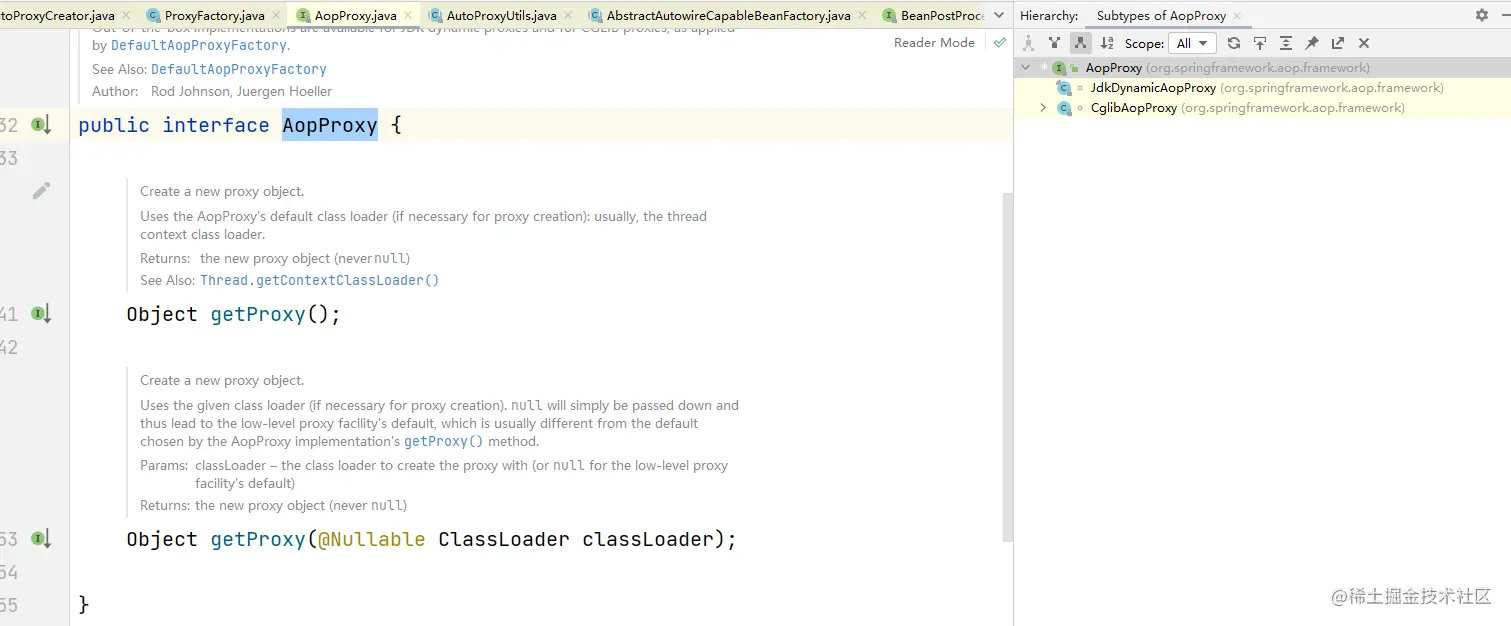Click AutoProxyUtils.java tab's class icon
This screenshot has height=626, width=1511.
[x=435, y=16]
